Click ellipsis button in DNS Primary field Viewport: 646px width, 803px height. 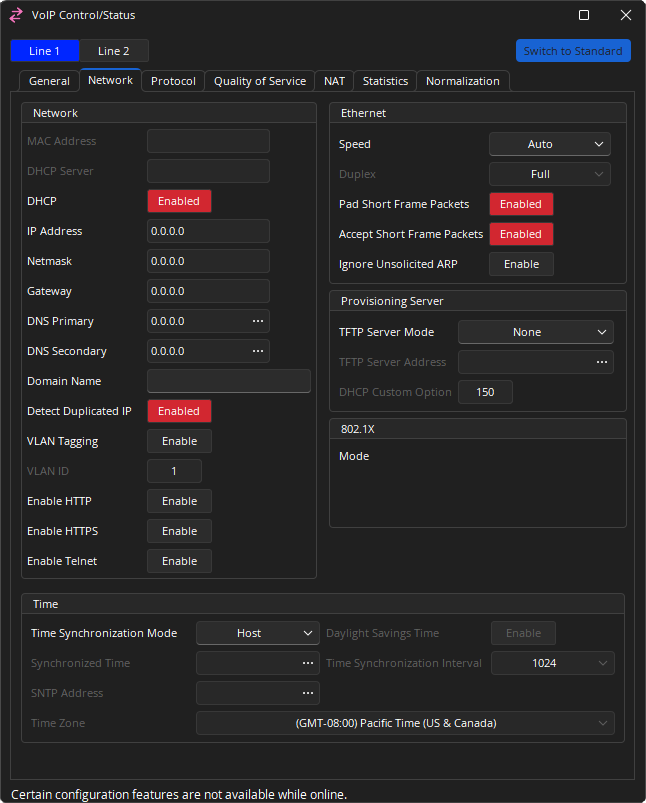258,321
